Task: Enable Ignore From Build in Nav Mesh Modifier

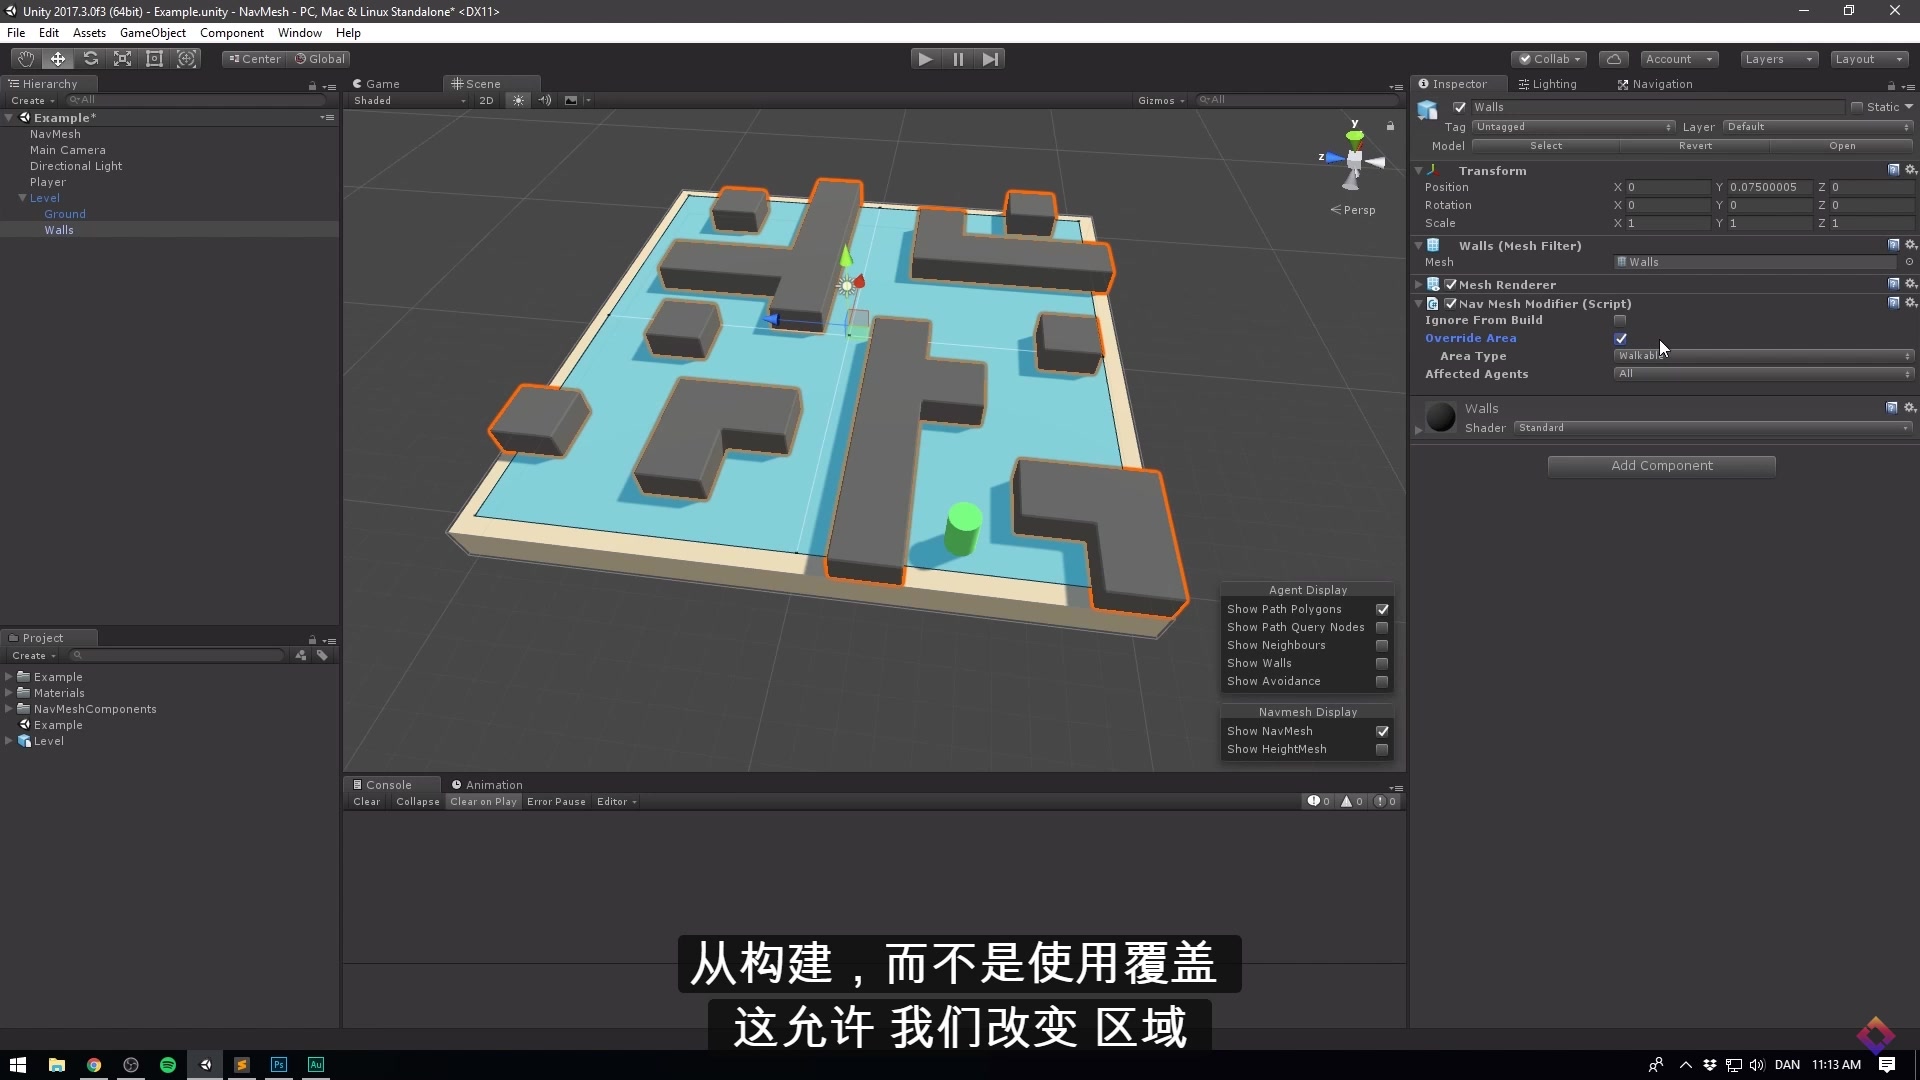Action: point(1620,320)
